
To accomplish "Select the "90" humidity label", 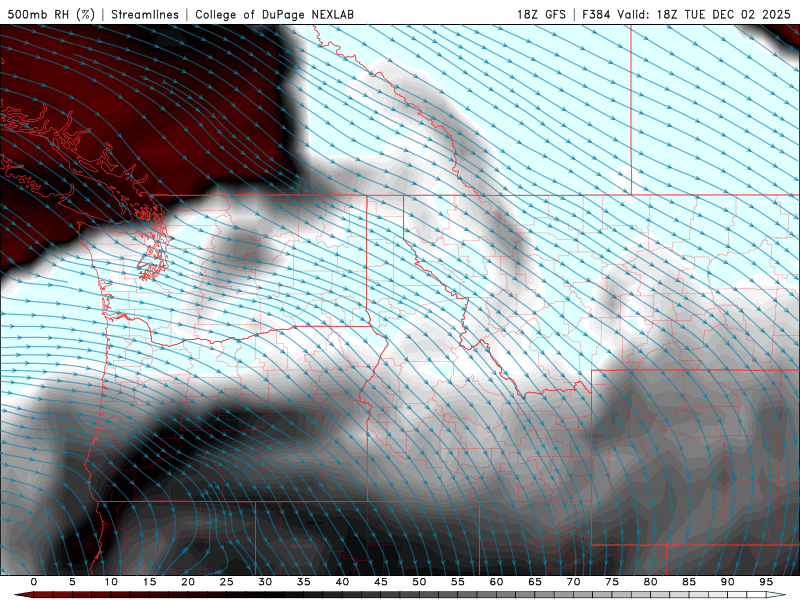I will click(727, 582).
